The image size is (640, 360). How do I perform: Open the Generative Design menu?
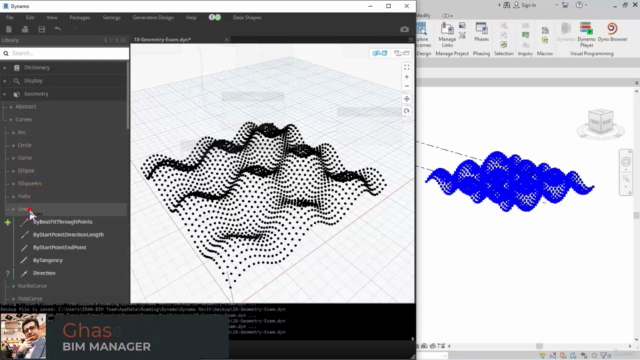click(x=153, y=18)
